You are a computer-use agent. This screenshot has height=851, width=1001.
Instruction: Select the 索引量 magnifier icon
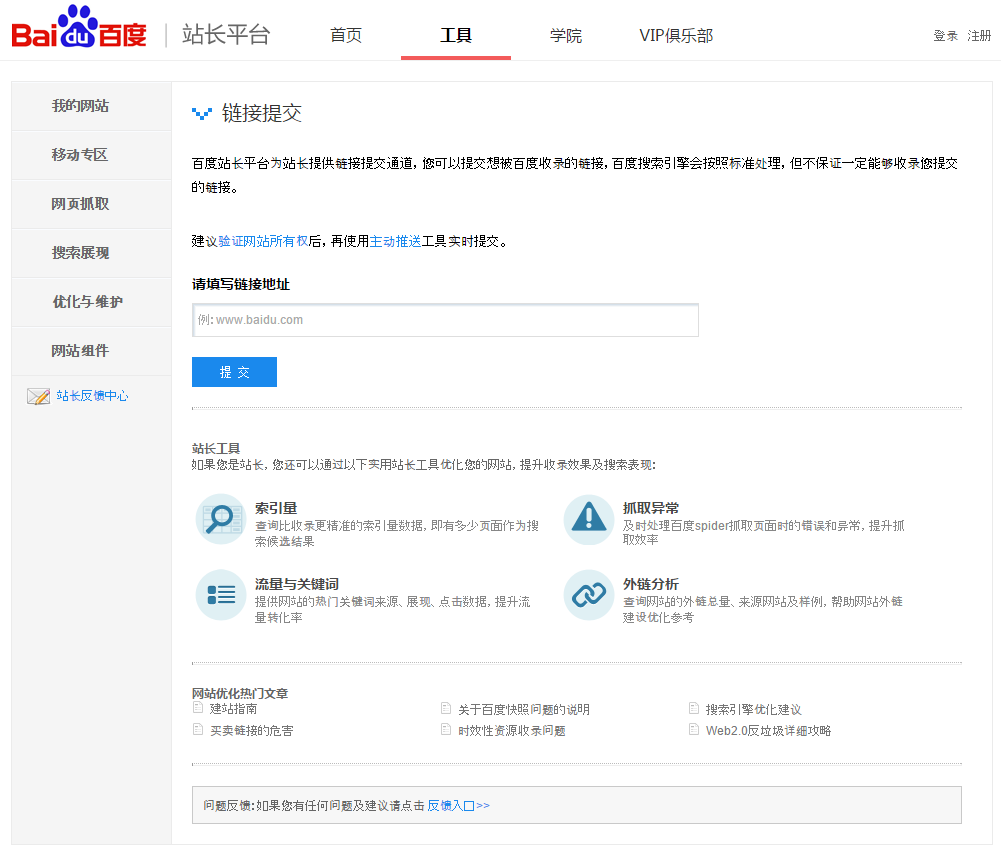220,520
